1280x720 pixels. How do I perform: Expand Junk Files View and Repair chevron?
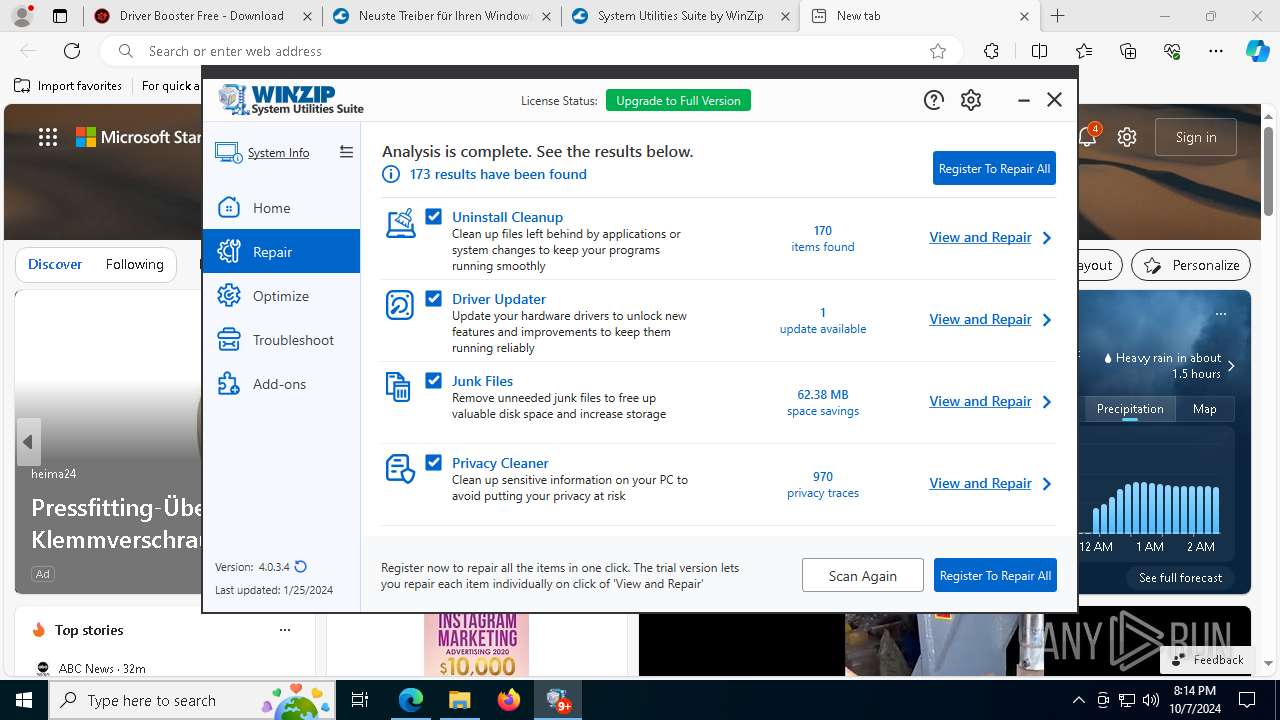point(1047,402)
